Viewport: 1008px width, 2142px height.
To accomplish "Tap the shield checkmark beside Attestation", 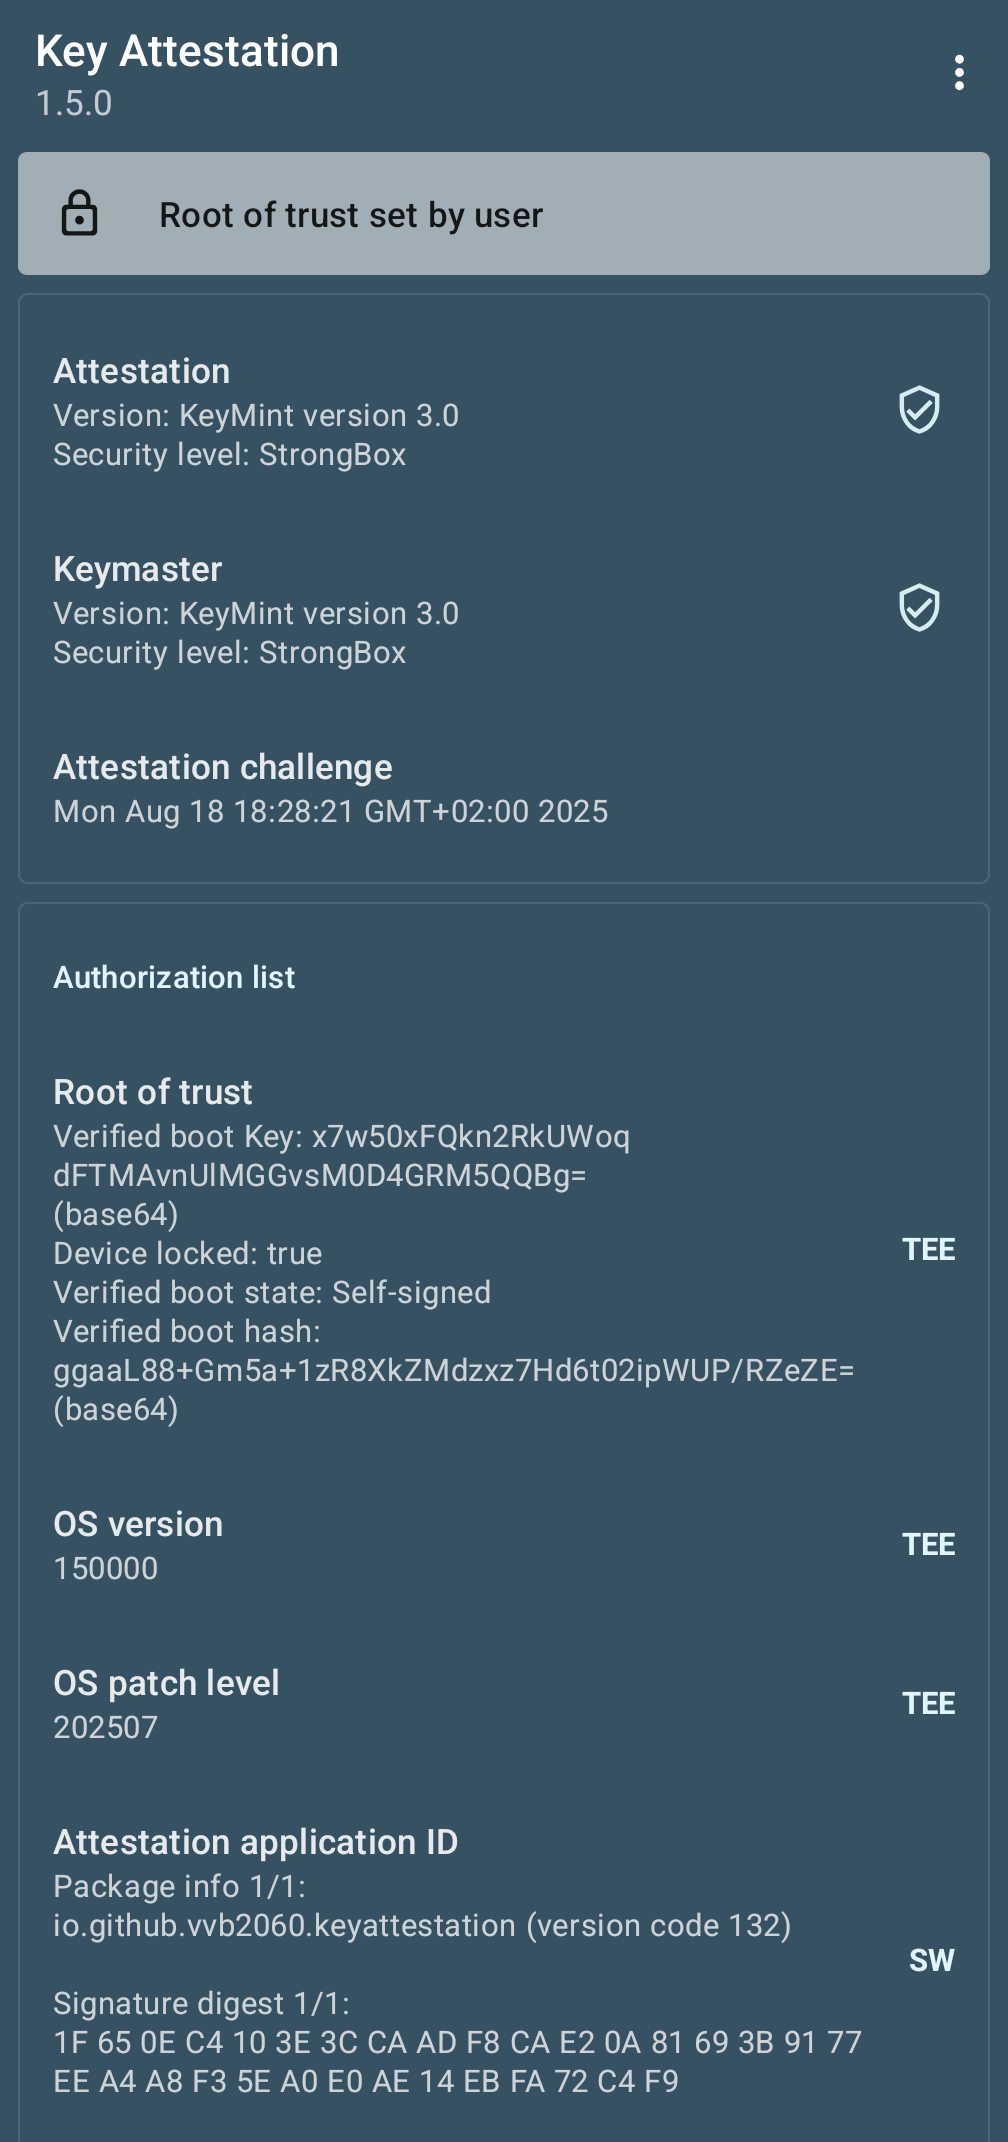I will click(x=919, y=410).
